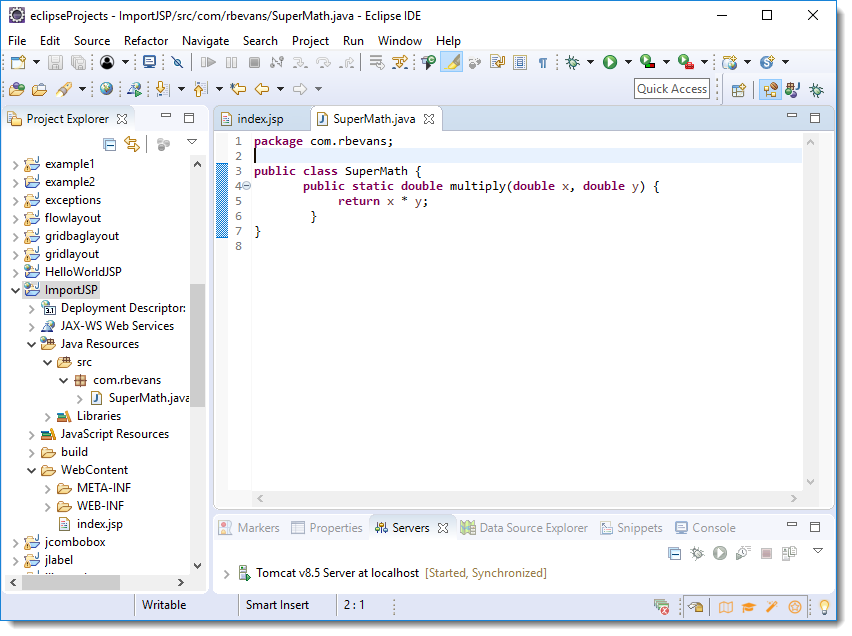The image size is (852, 636).
Task: Click the New file wizard toolbar icon
Action: tap(18, 63)
